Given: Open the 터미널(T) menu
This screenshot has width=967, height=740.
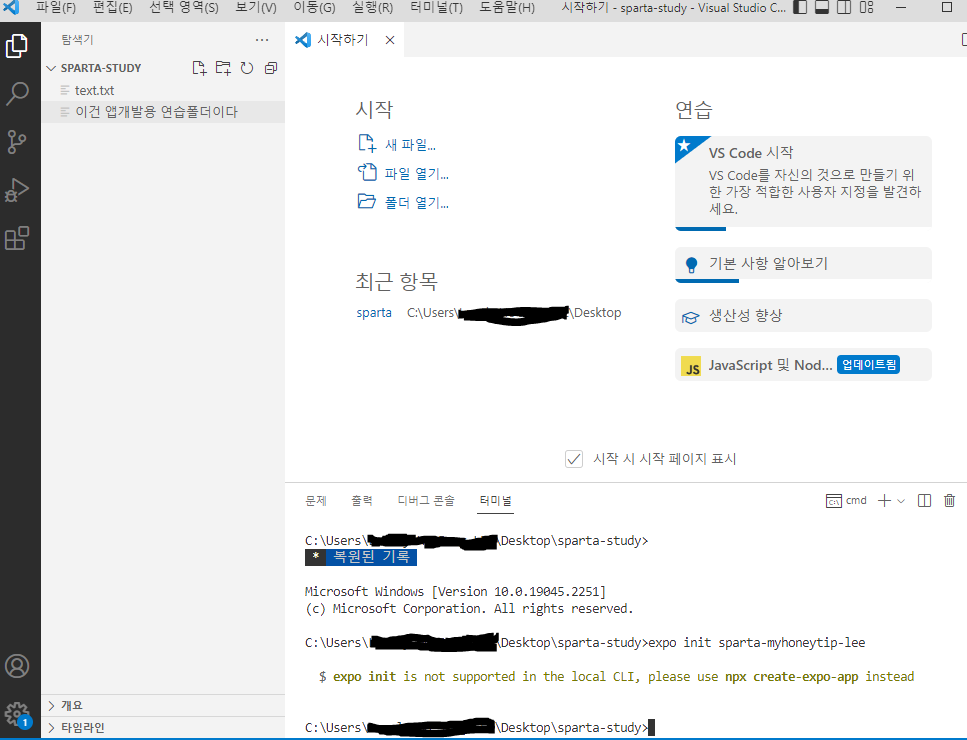Looking at the screenshot, I should click(437, 7).
